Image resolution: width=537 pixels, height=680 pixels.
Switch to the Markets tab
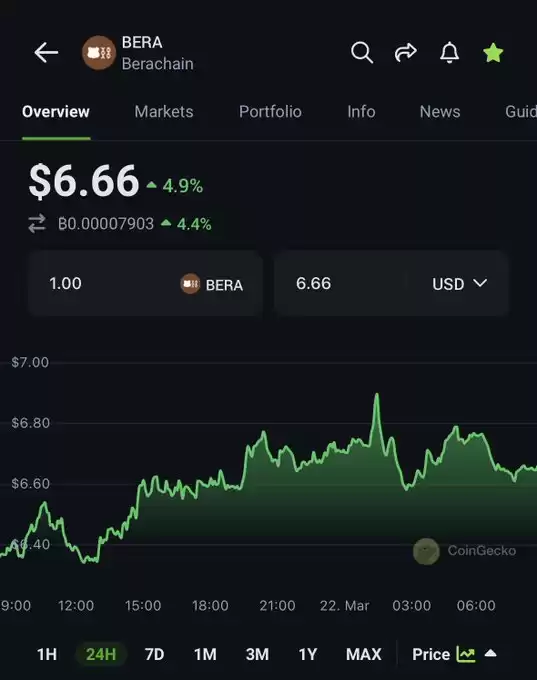[164, 111]
